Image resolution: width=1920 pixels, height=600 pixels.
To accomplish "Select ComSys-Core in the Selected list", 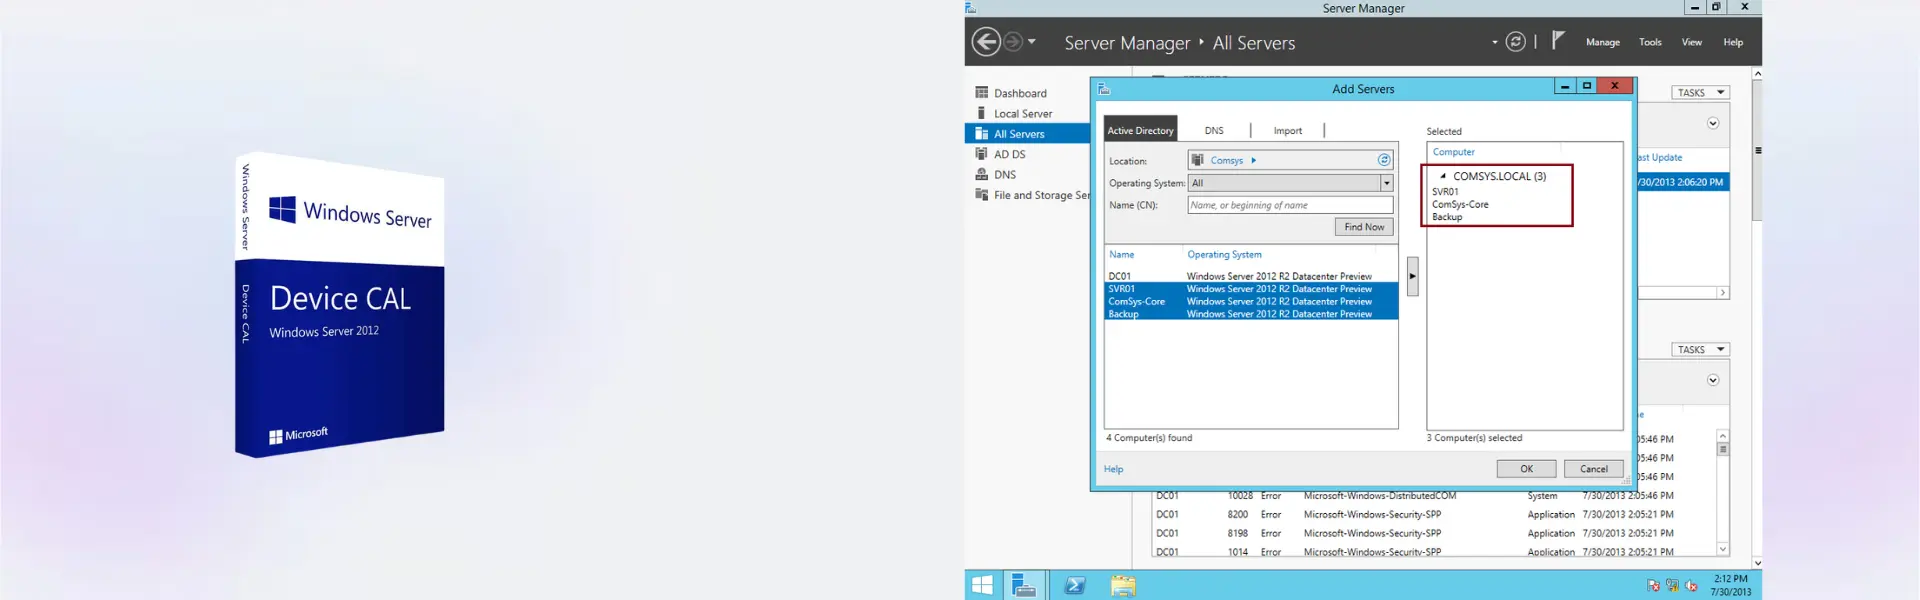I will coord(1460,204).
